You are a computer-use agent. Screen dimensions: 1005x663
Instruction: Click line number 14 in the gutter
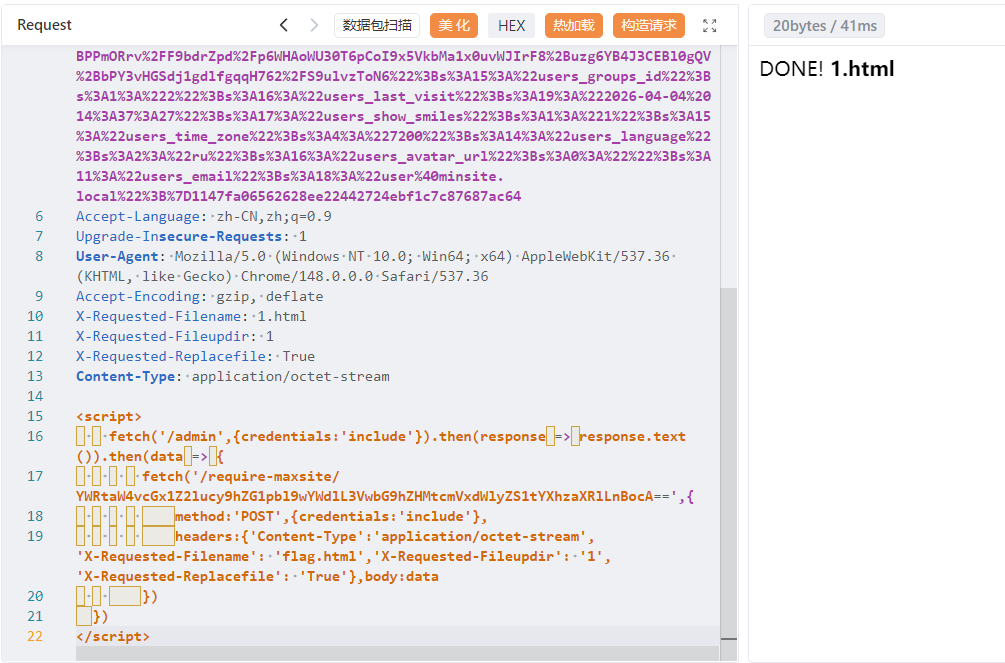click(35, 396)
